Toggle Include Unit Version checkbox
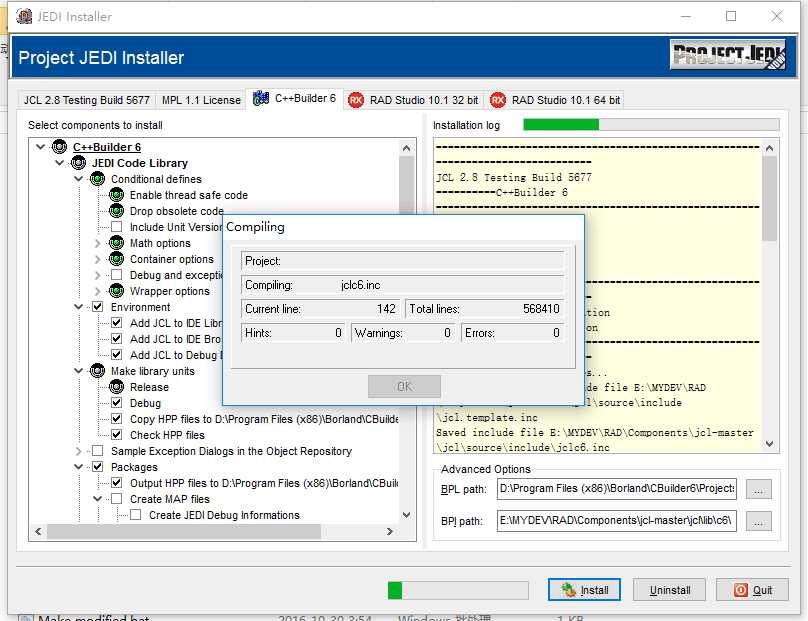Image resolution: width=808 pixels, height=621 pixels. click(x=117, y=227)
